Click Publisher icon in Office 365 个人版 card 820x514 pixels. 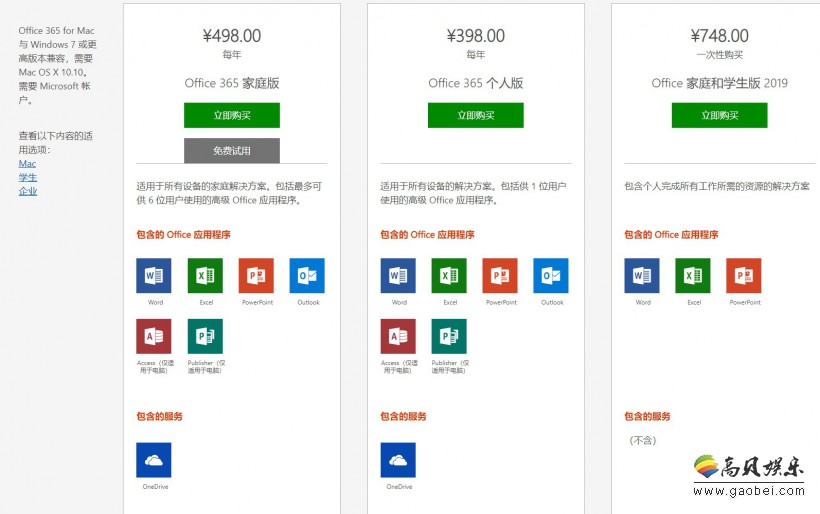(x=449, y=336)
